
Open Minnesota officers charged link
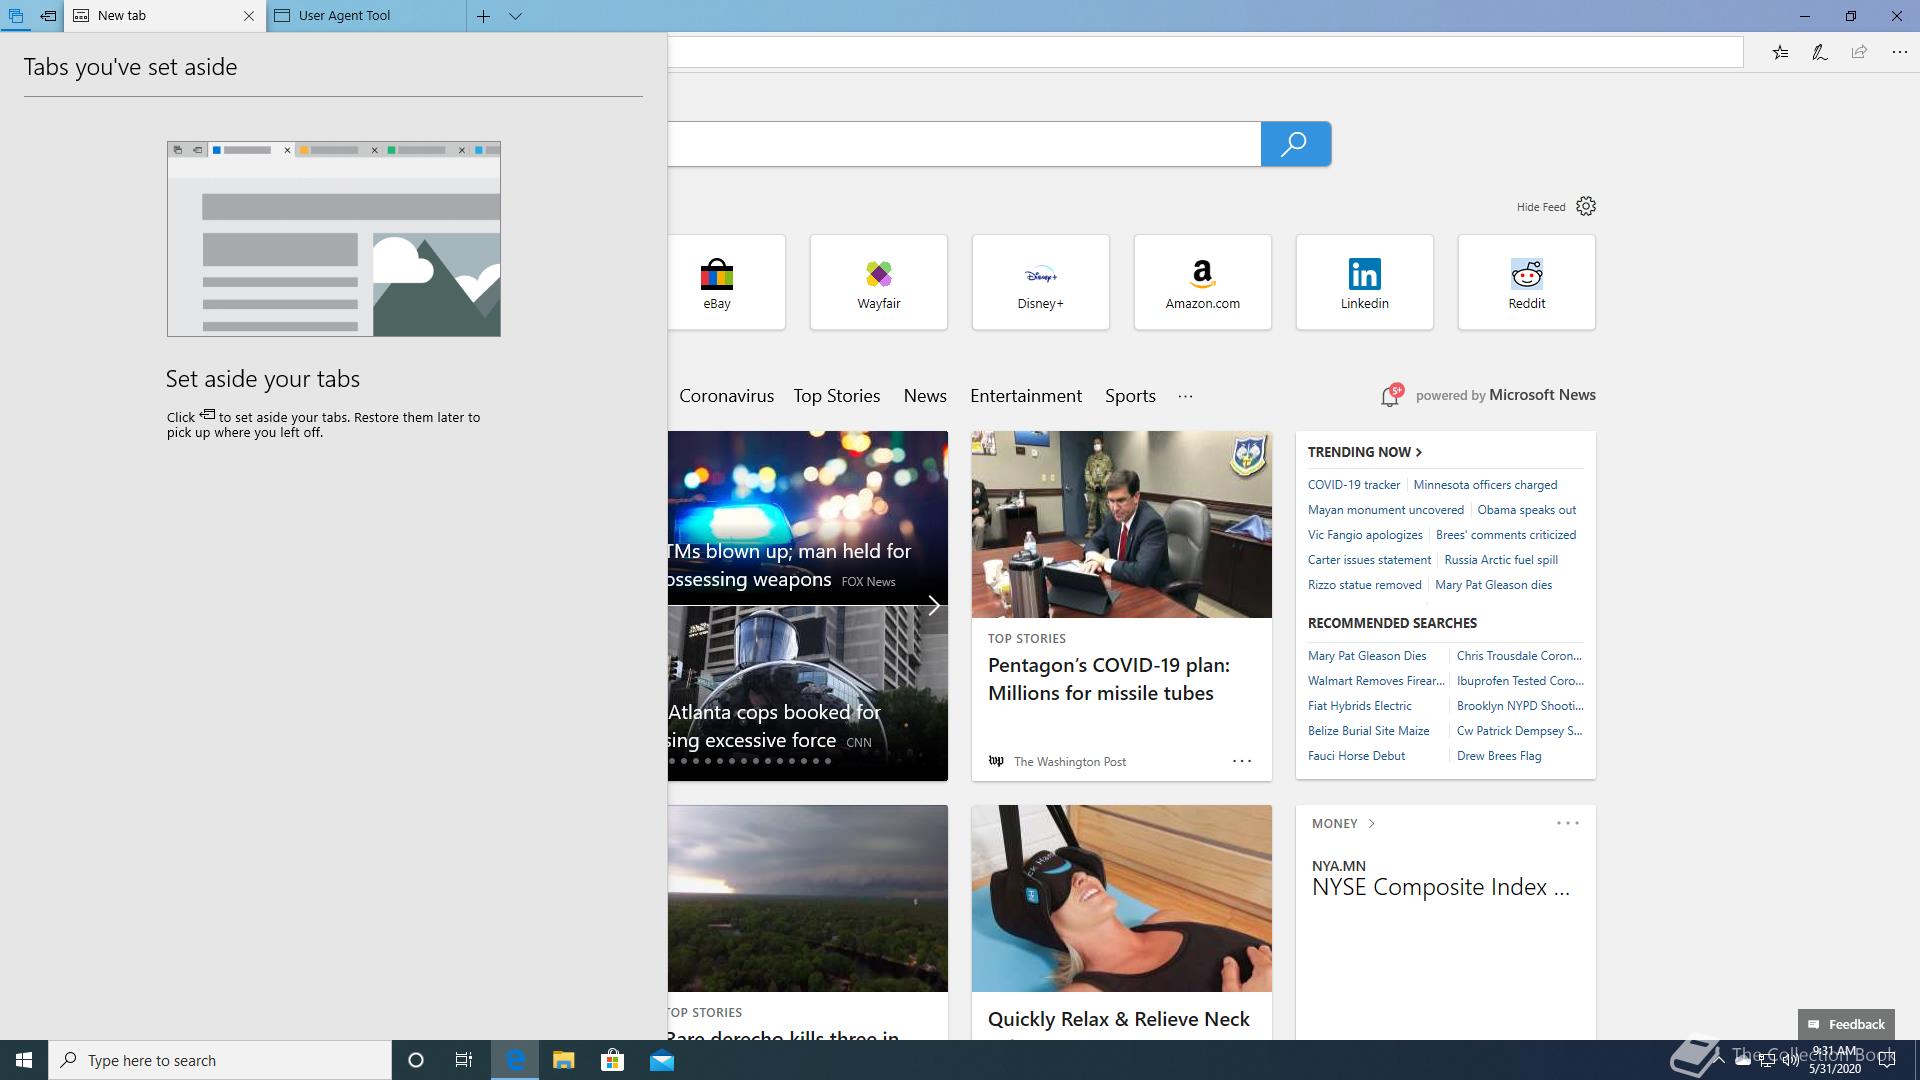click(x=1485, y=485)
